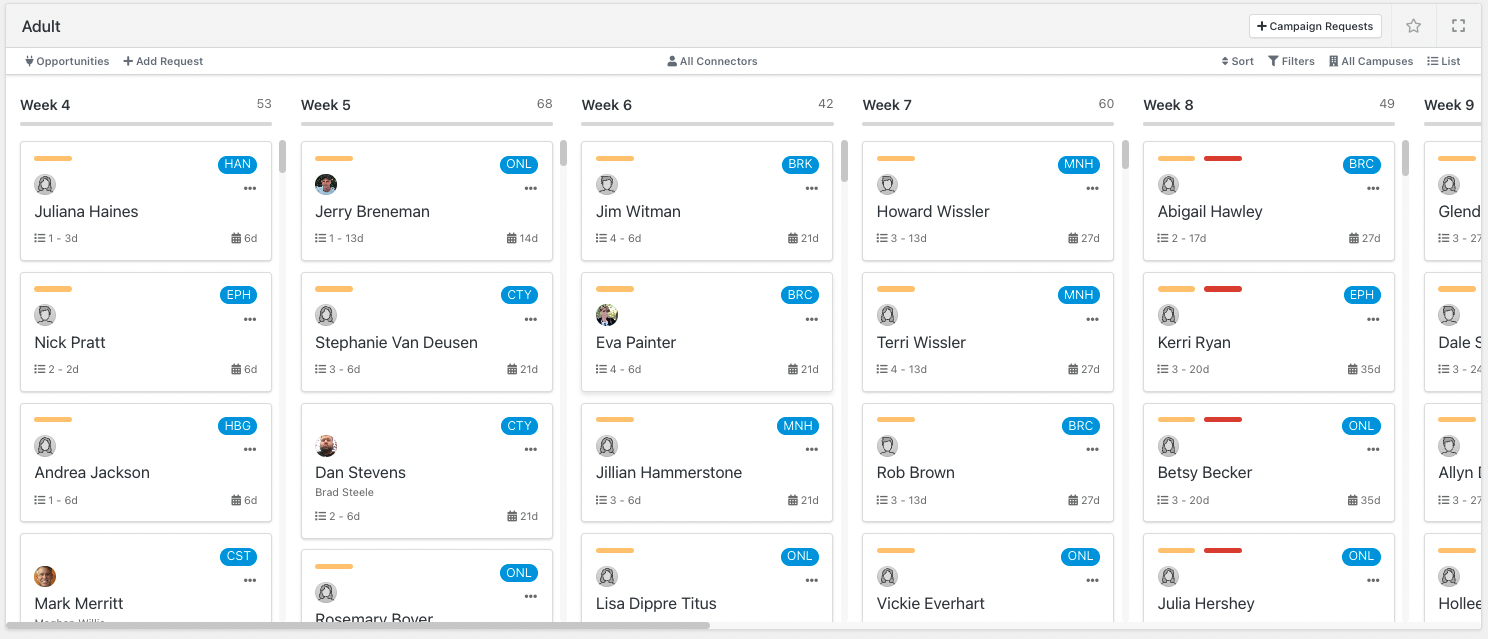Open the All Connectors selector
This screenshot has height=639, width=1488.
click(x=712, y=61)
